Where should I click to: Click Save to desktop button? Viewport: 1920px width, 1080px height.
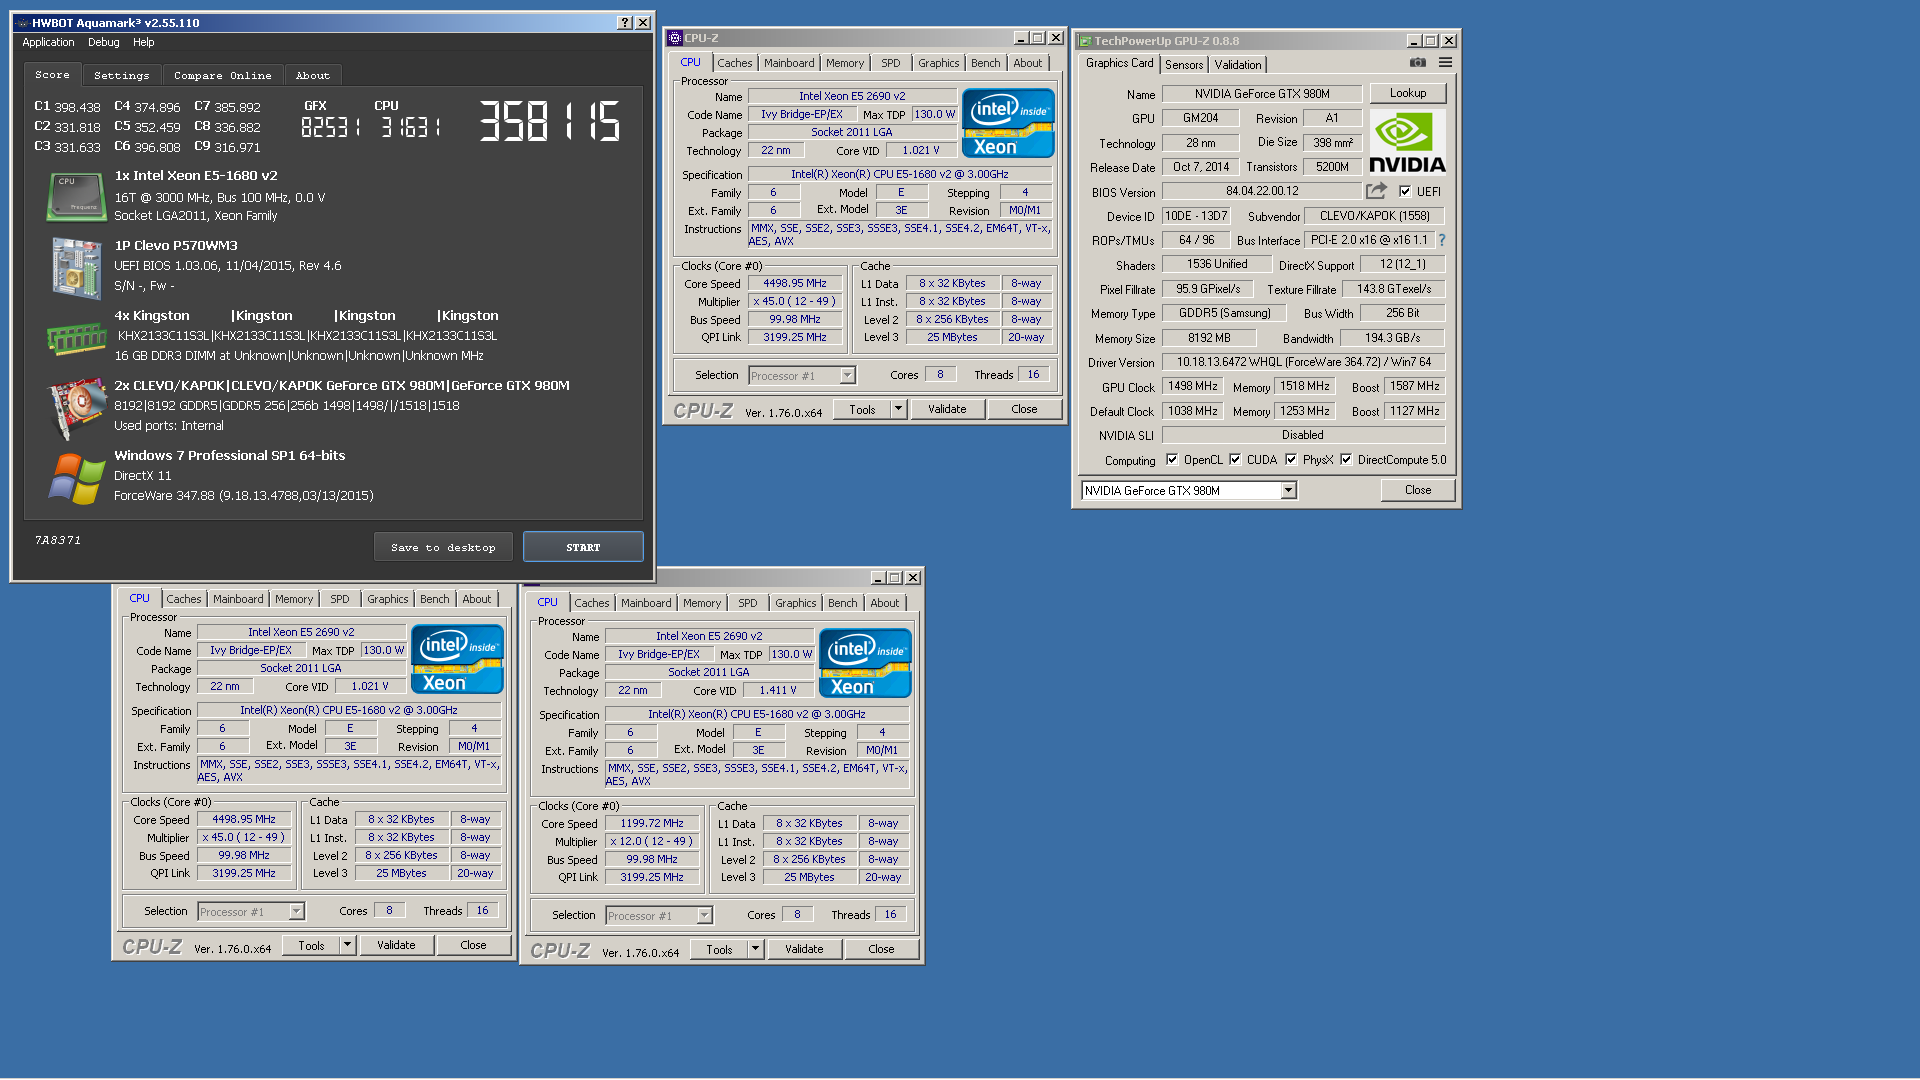443,547
